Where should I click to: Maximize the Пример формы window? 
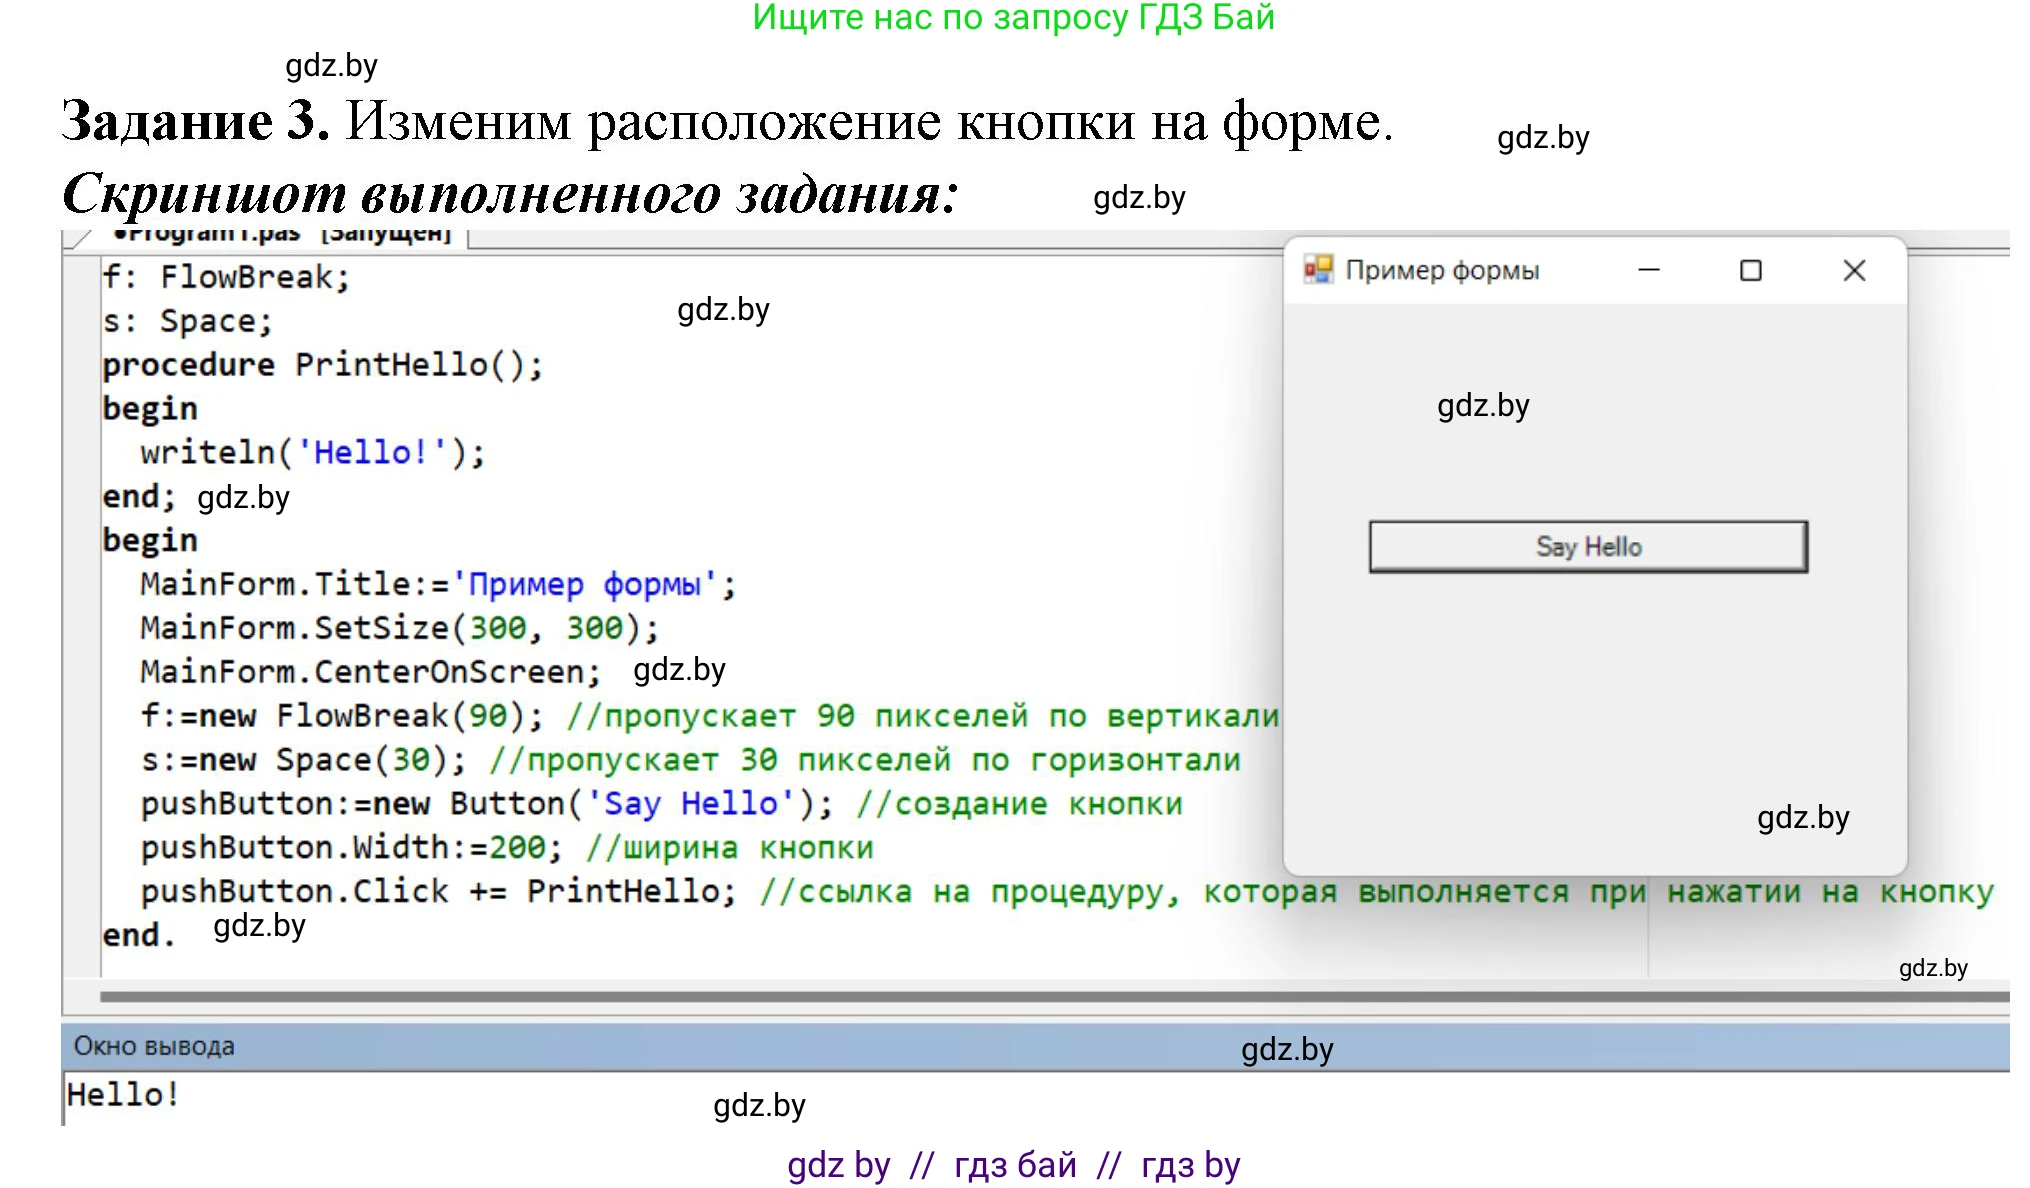pyautogui.click(x=1750, y=270)
